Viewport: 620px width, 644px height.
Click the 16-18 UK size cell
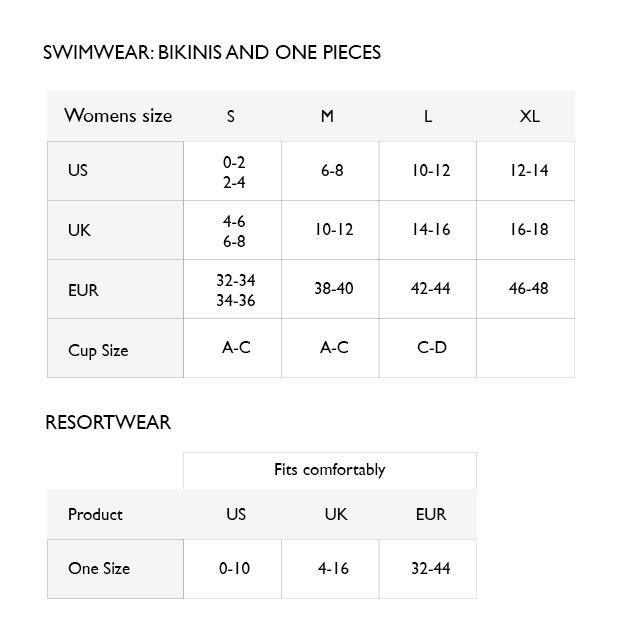(528, 229)
